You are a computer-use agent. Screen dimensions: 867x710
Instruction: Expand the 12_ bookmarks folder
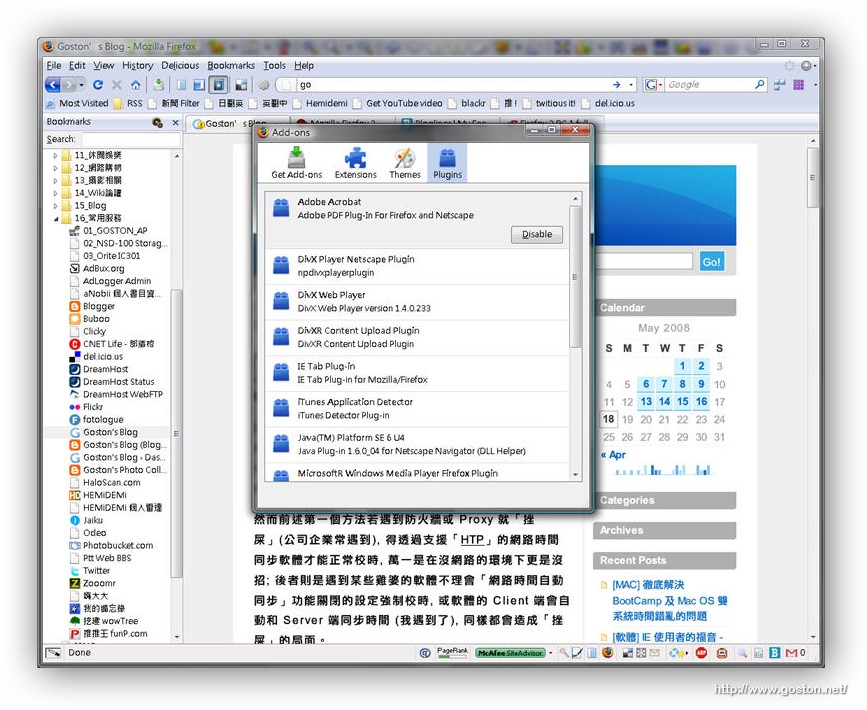tap(55, 168)
